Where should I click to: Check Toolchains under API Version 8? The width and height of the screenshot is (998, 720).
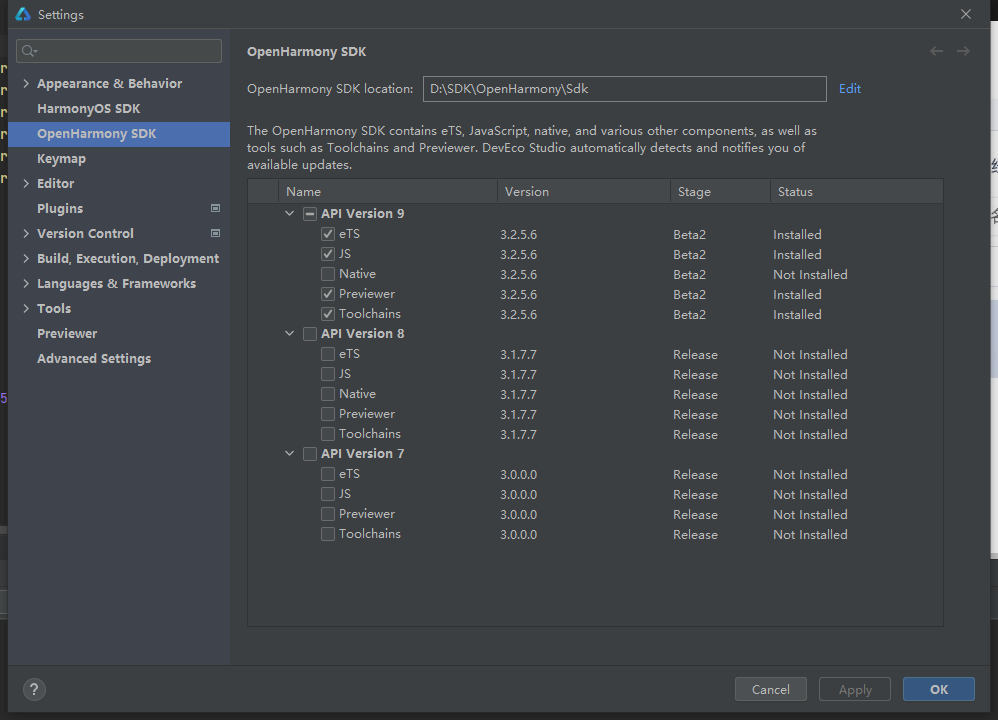[328, 434]
